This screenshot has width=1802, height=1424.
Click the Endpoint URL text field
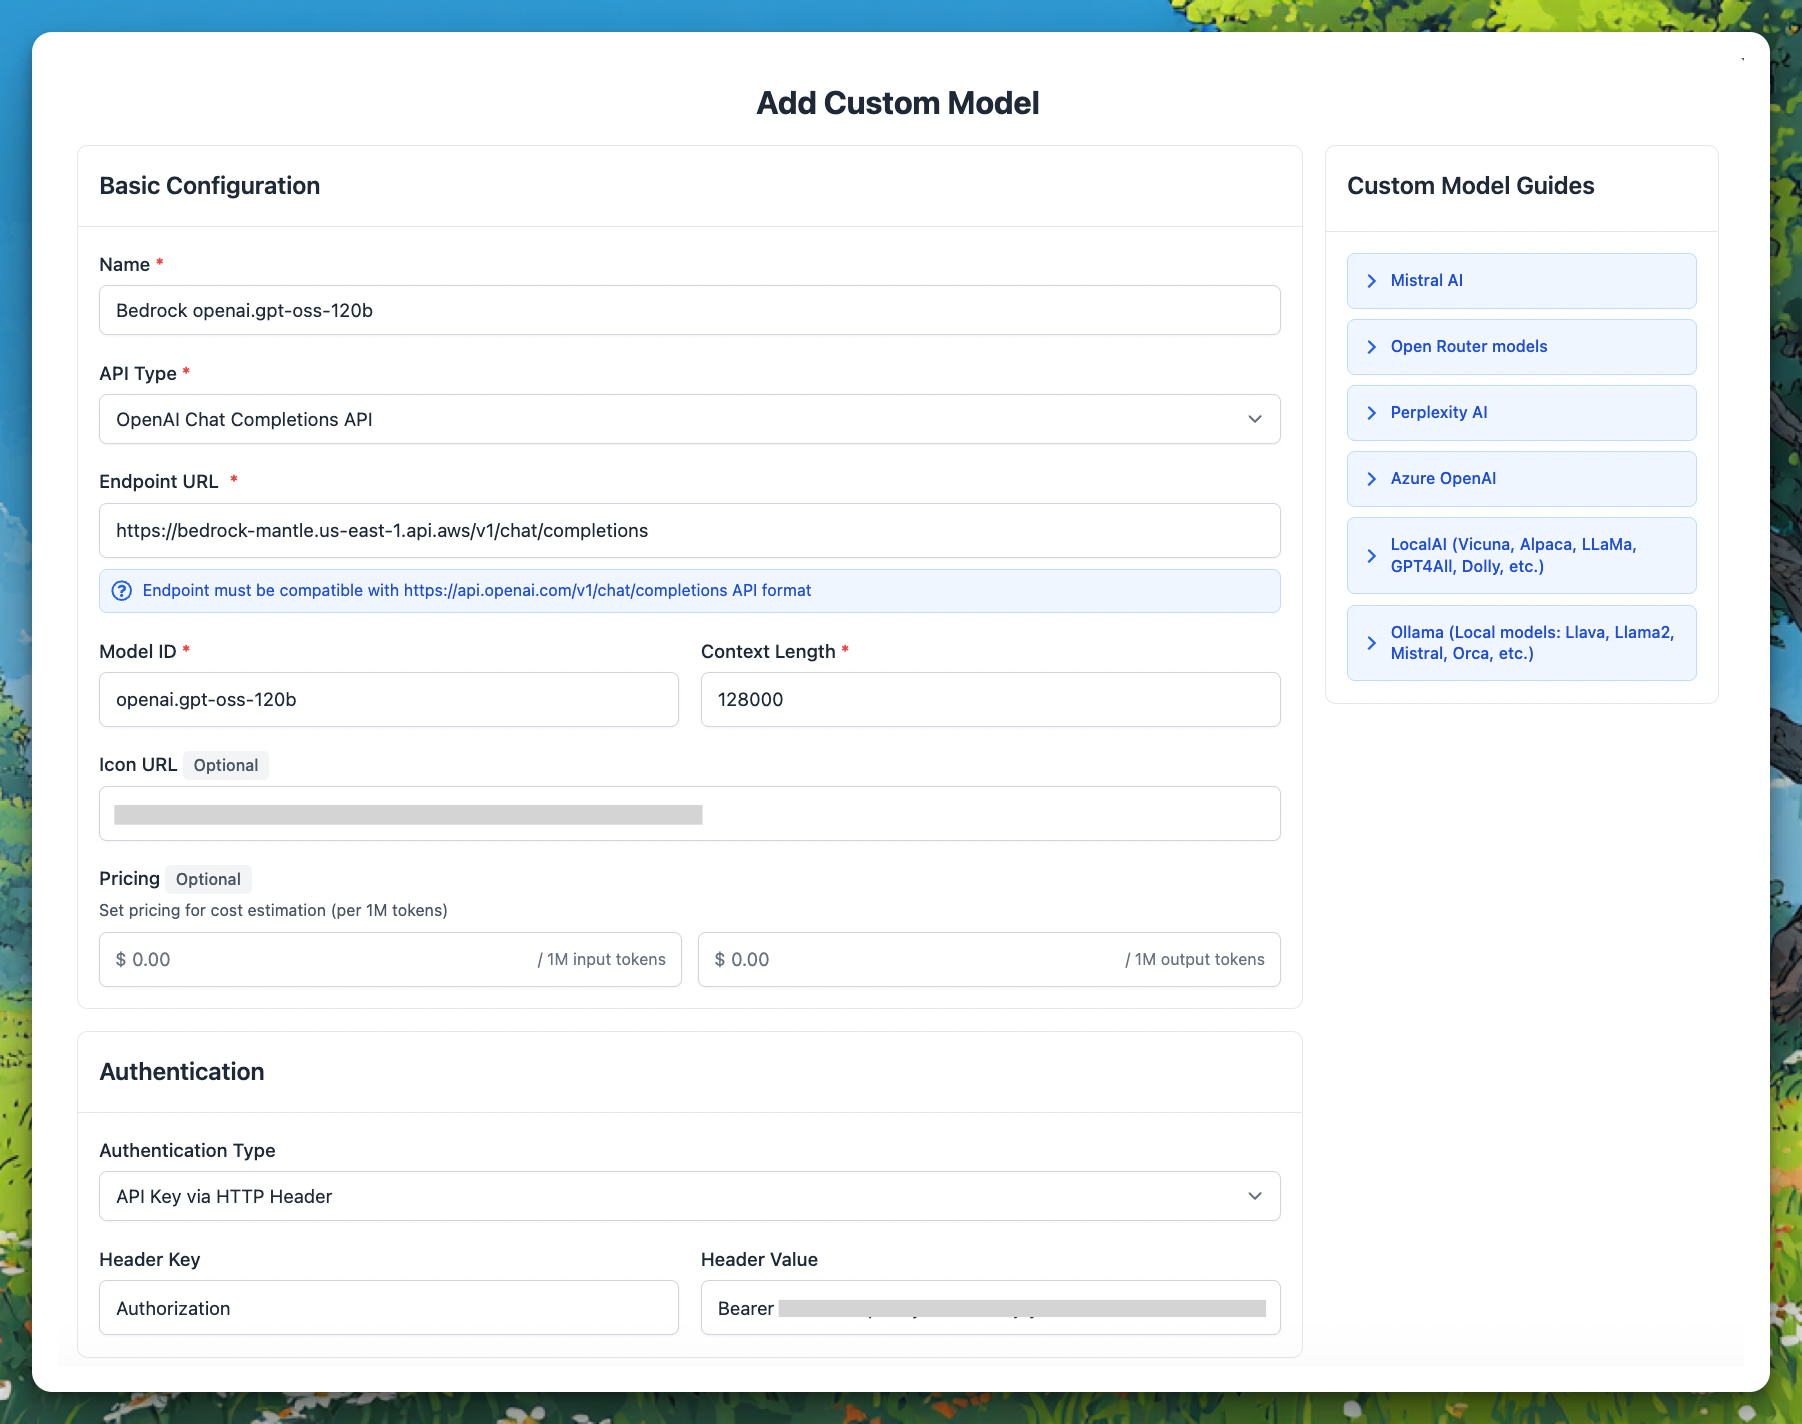[x=688, y=531]
